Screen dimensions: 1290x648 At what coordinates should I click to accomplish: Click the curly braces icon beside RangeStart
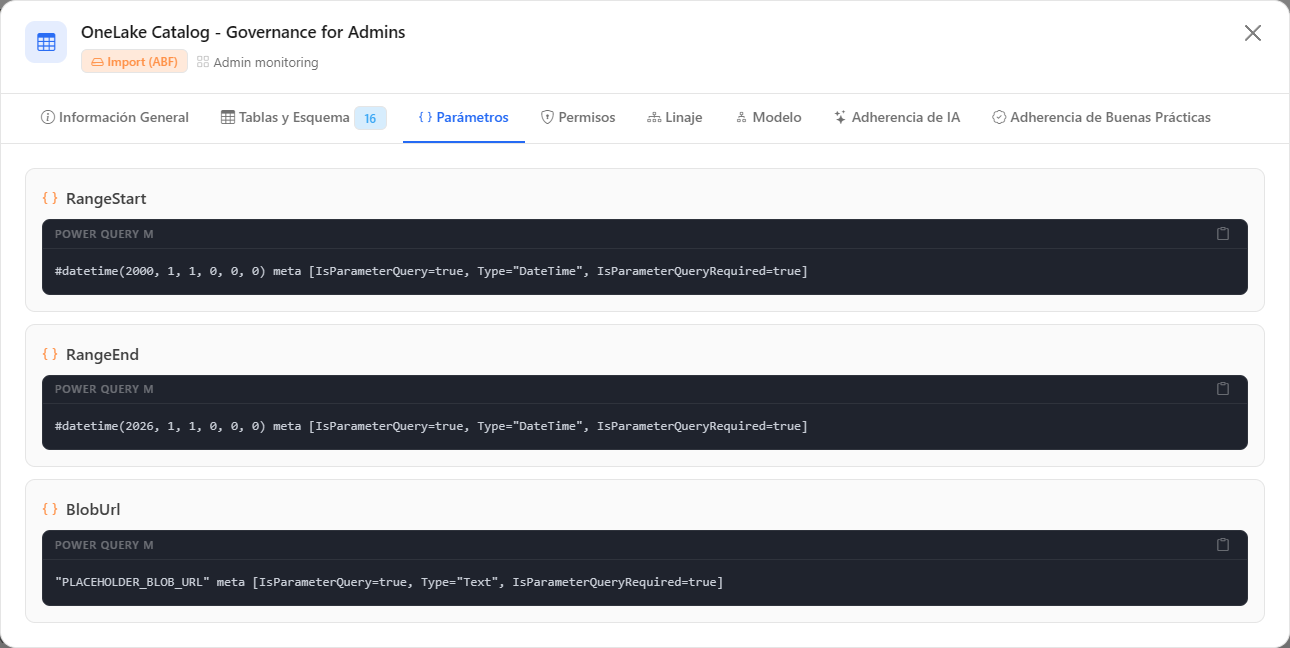[50, 198]
